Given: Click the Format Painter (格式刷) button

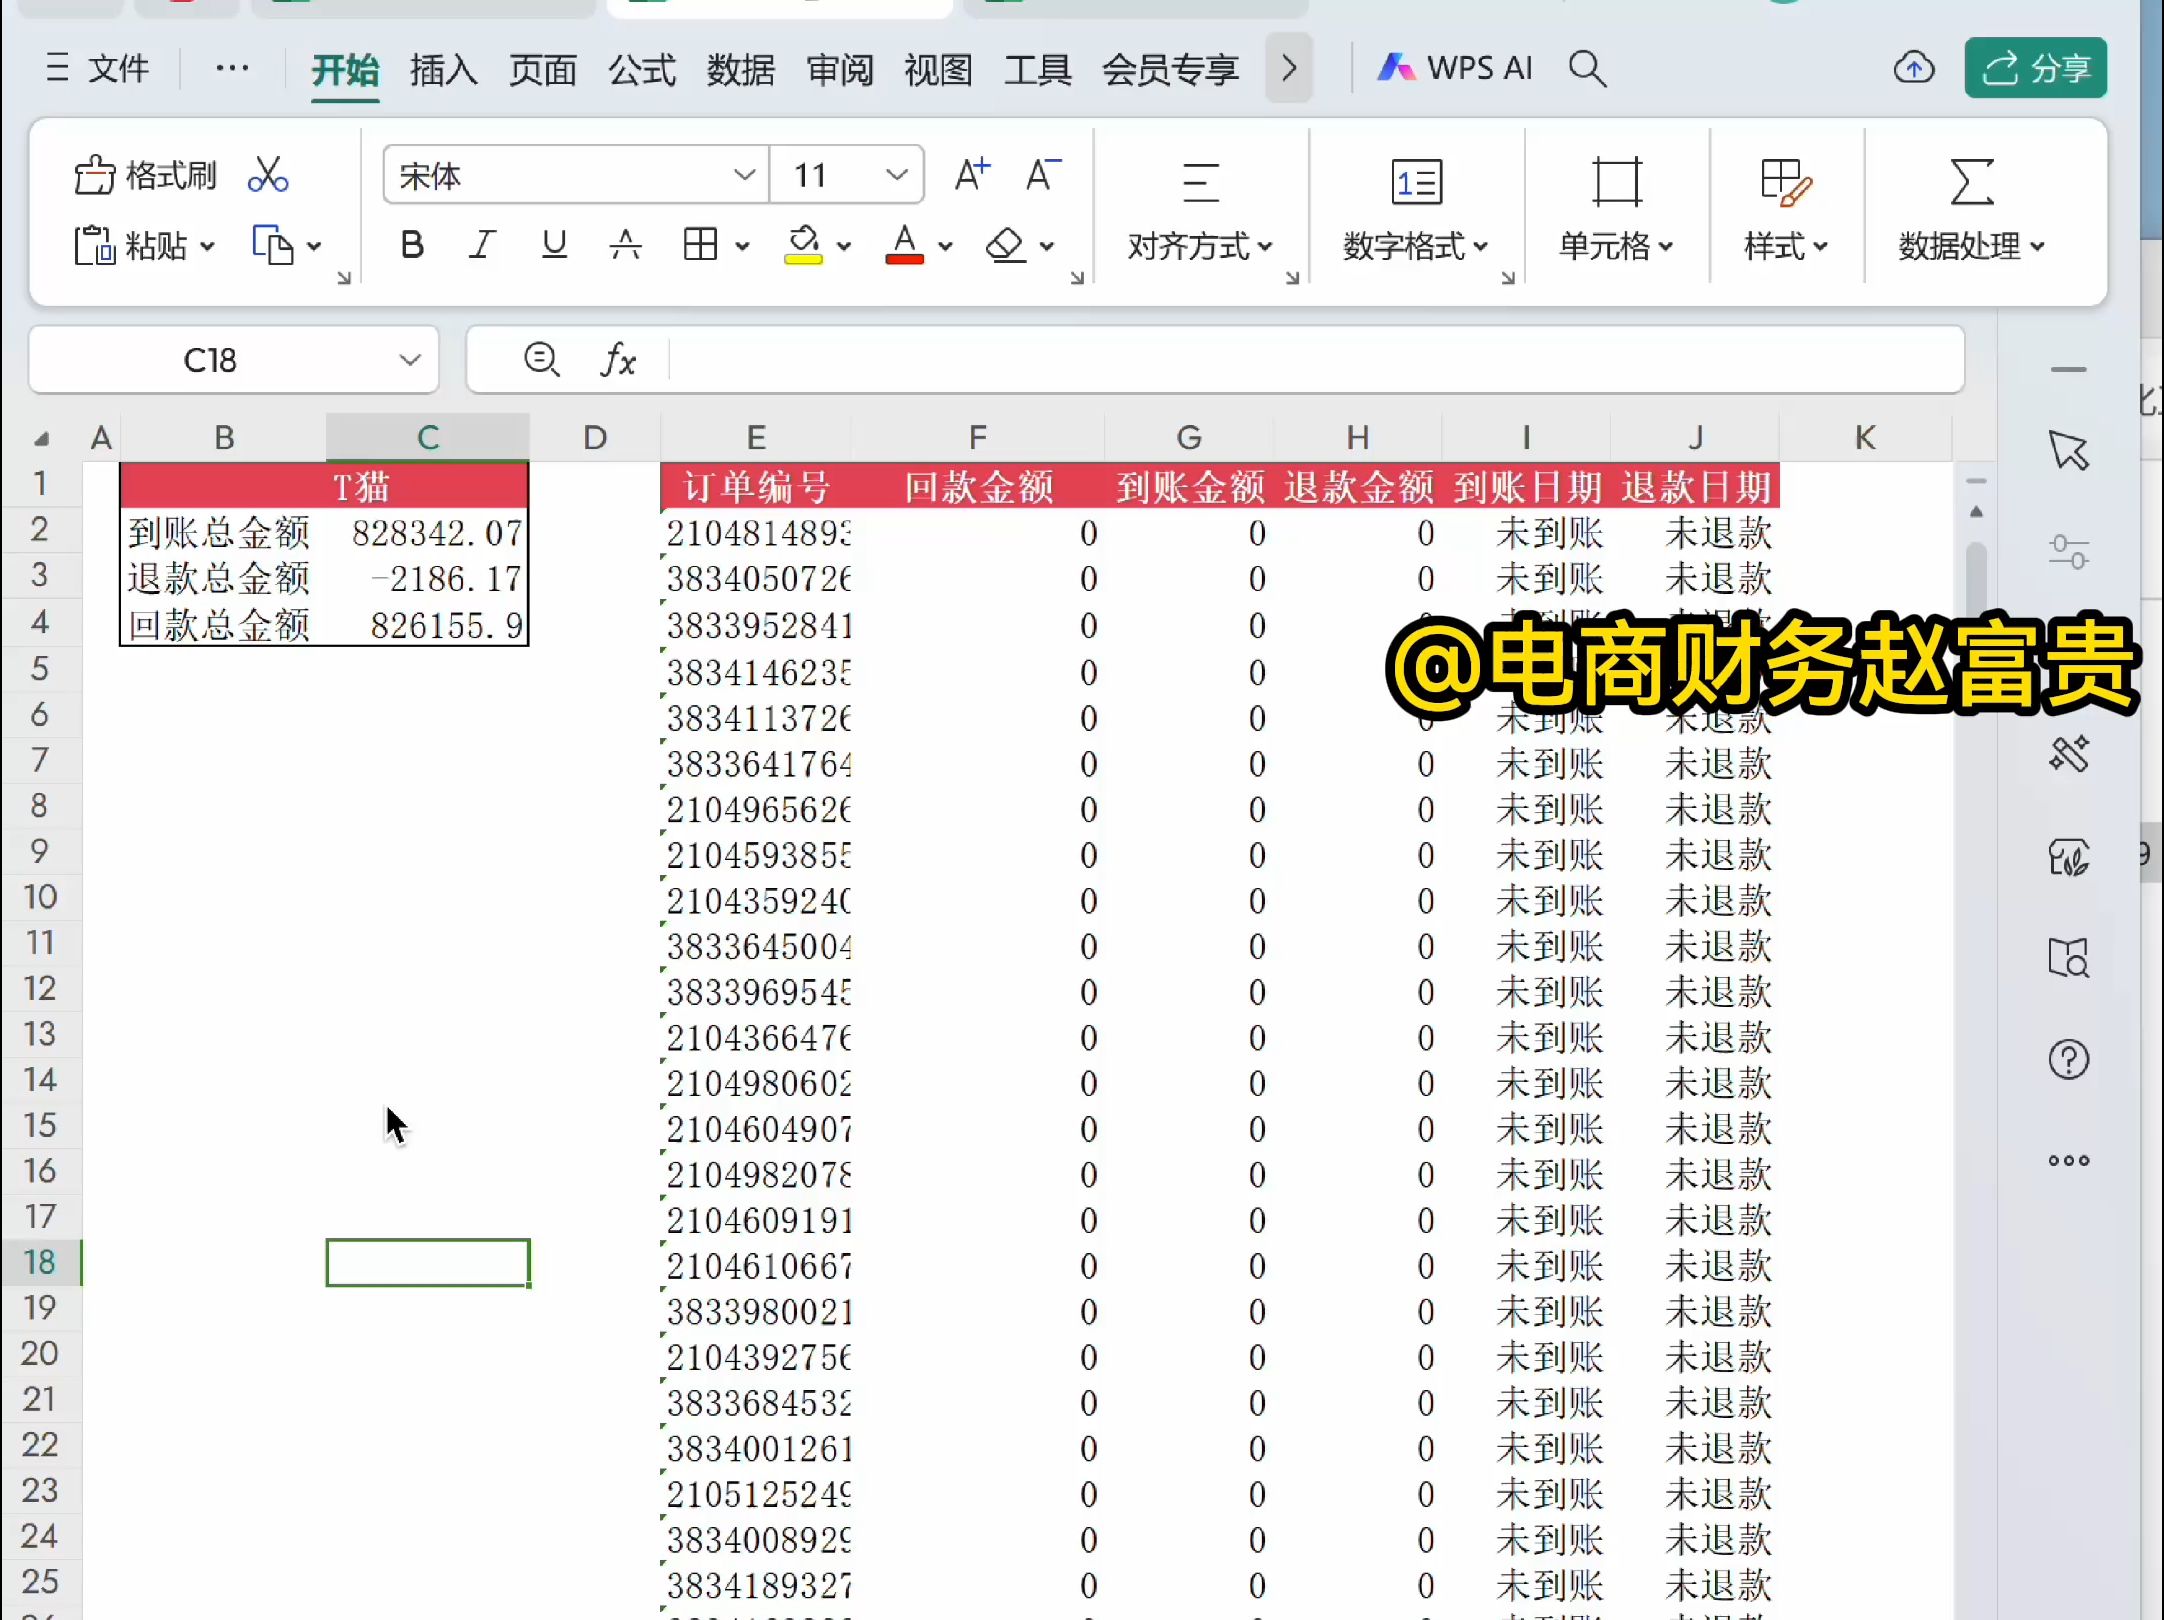Looking at the screenshot, I should 145,176.
